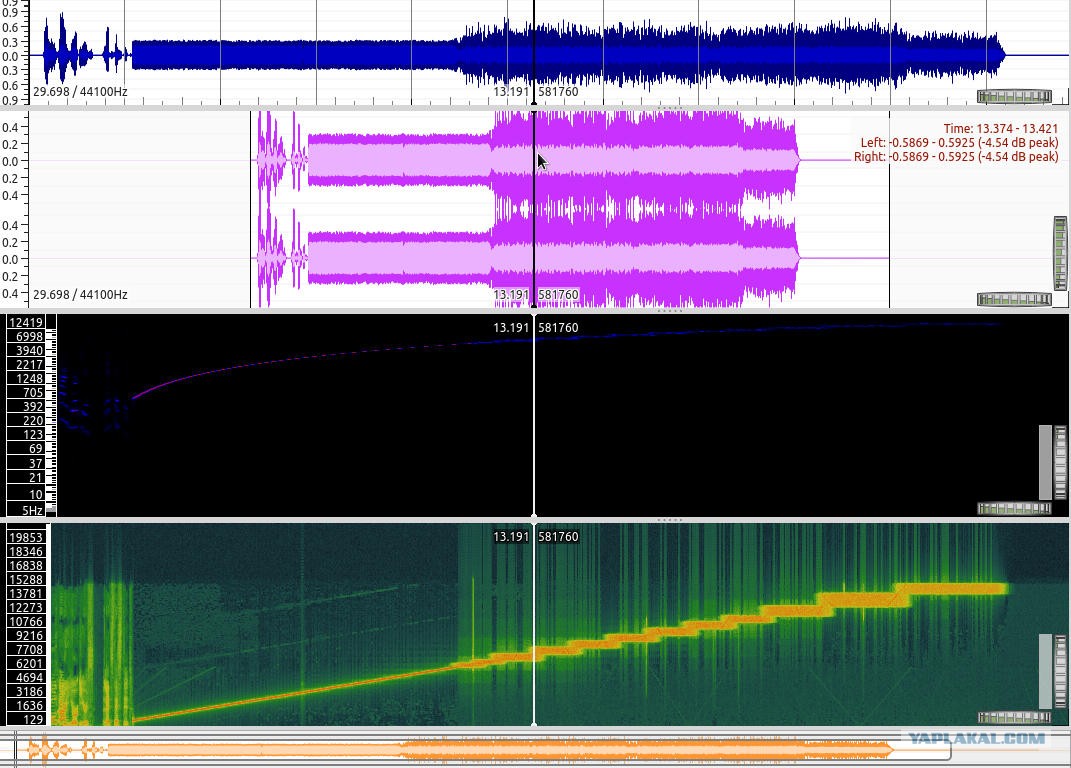
Task: Click the splitter handle between blue and purple panes
Action: point(669,108)
